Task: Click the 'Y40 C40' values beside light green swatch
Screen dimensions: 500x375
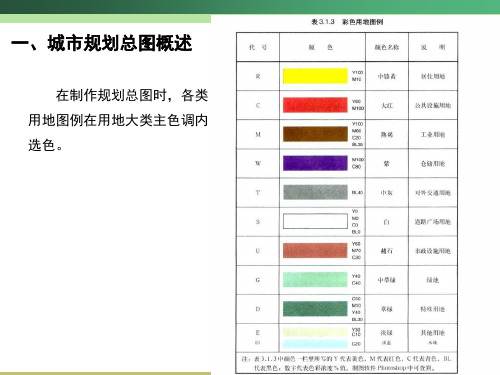Action: 356,279
